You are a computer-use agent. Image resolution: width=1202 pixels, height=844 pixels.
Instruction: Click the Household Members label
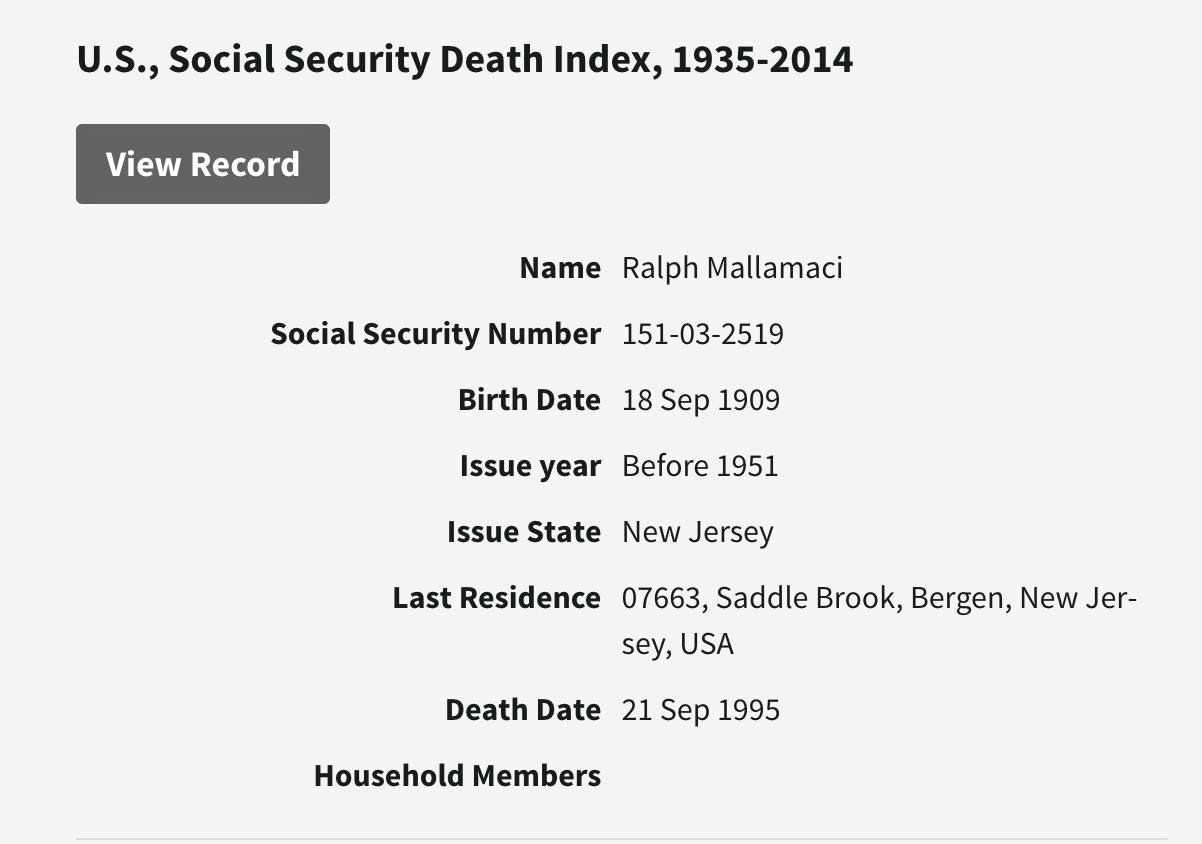tap(457, 776)
